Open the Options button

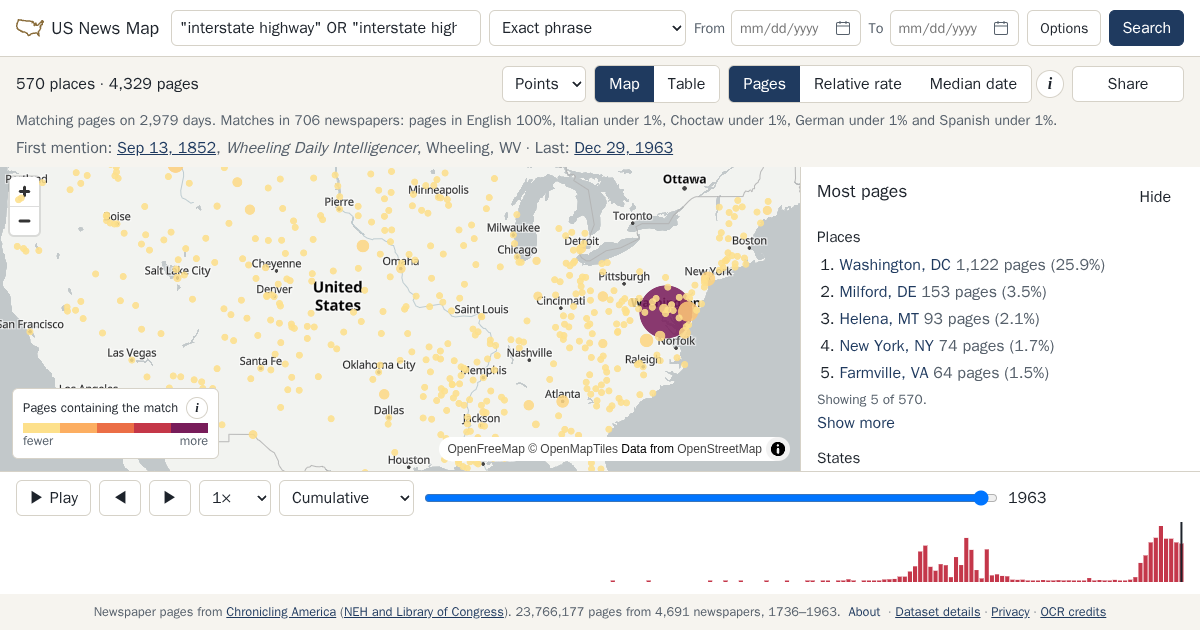1064,28
